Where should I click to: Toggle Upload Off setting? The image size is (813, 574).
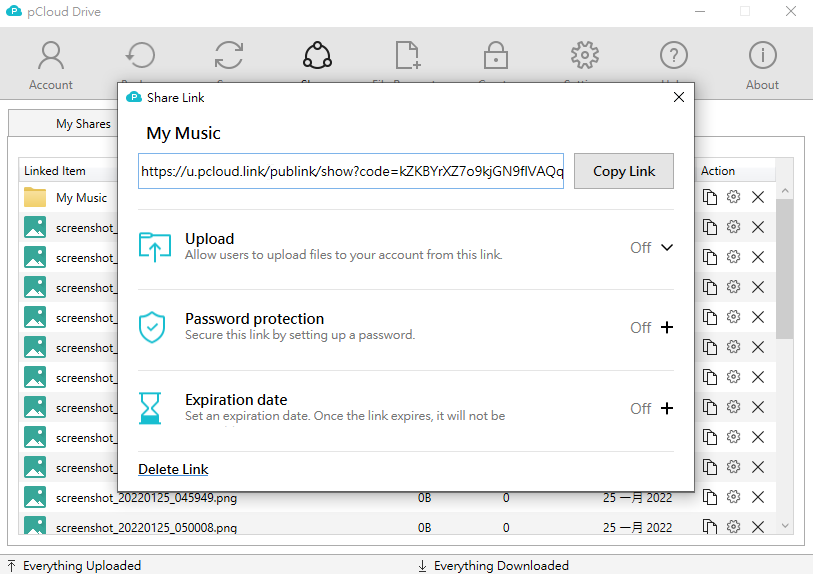[x=640, y=248]
